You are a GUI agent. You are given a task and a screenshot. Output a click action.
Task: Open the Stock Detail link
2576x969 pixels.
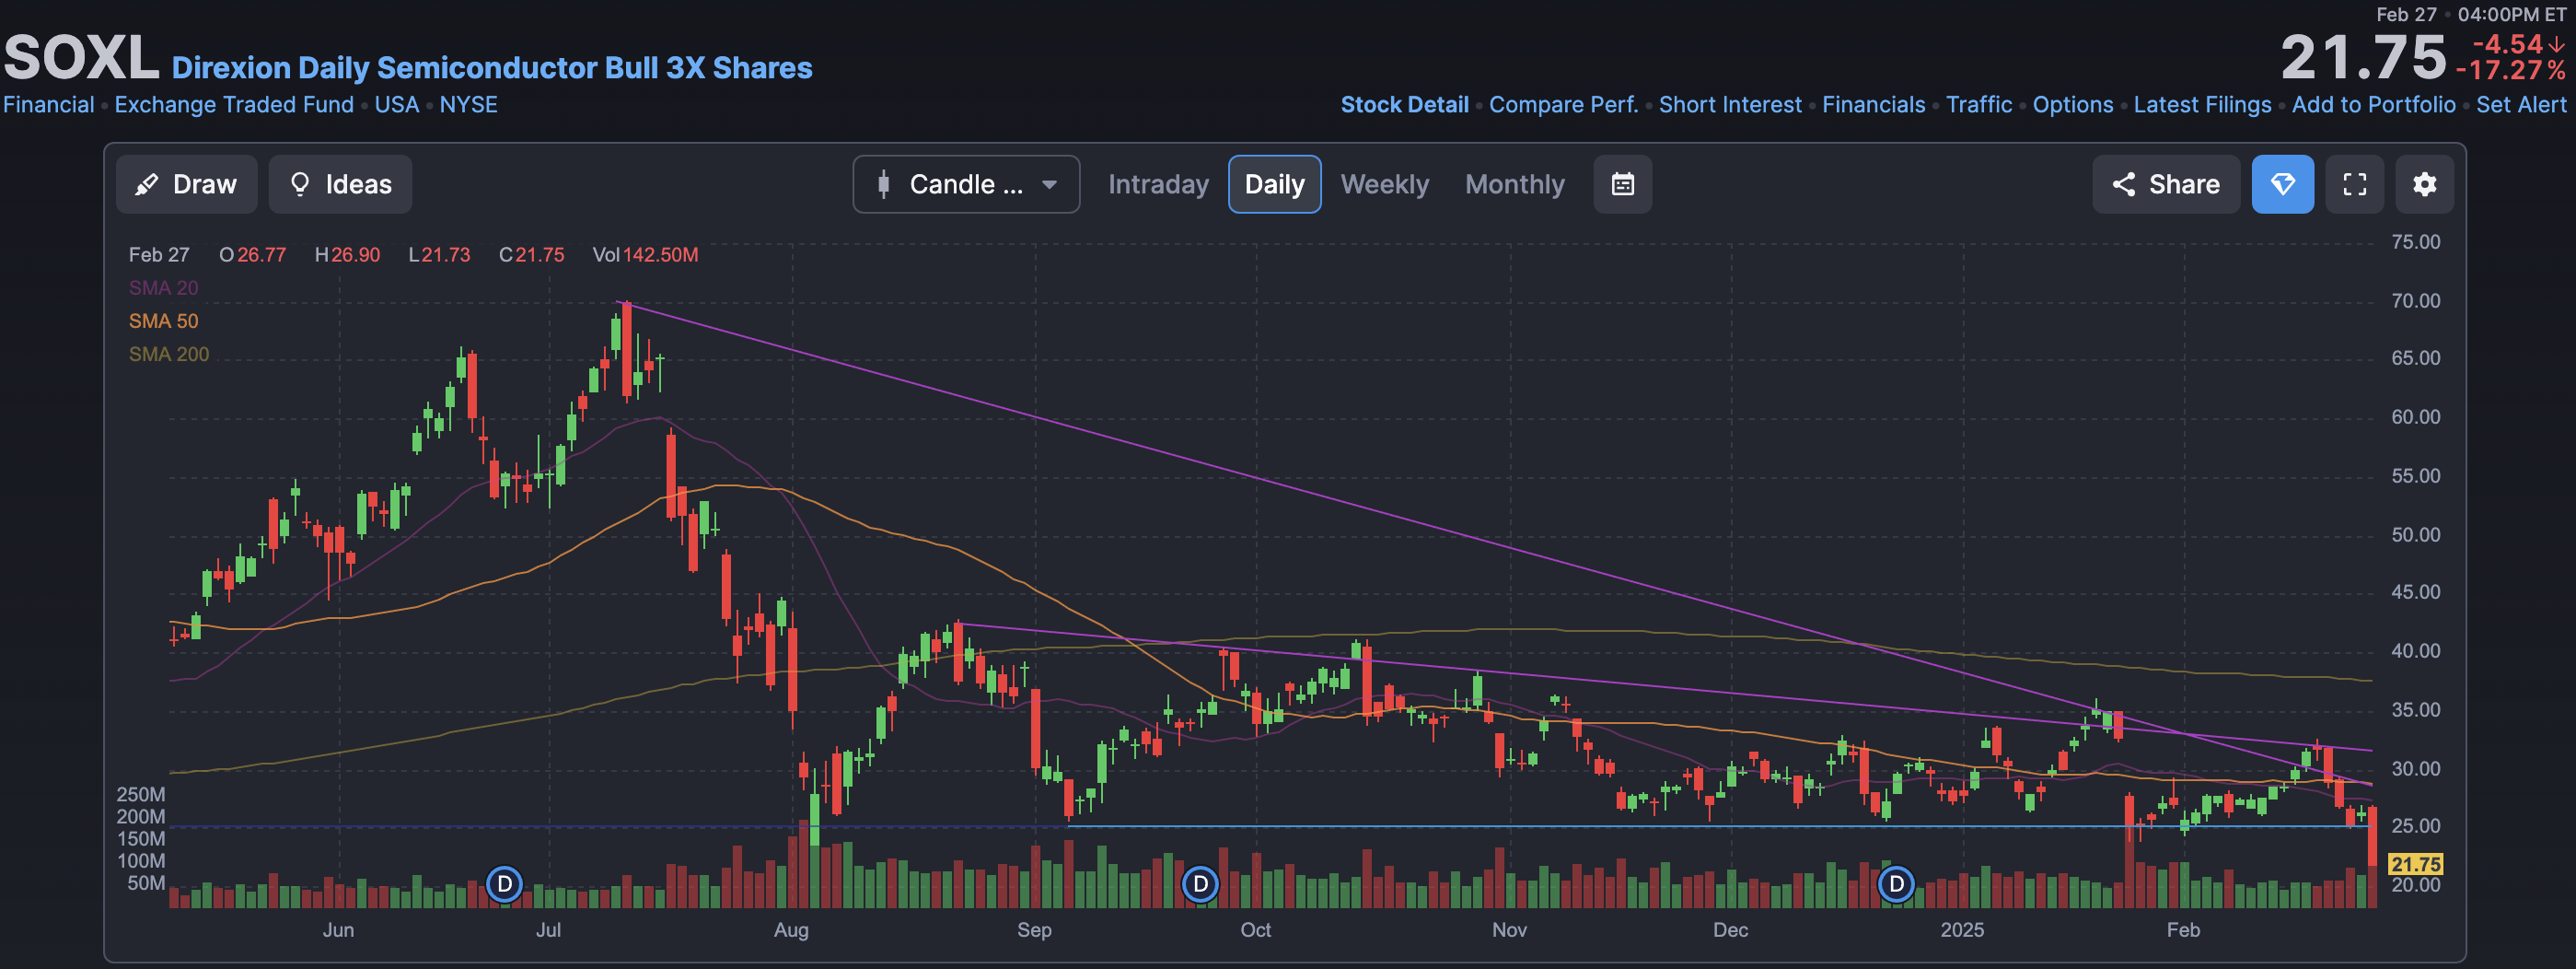(x=1404, y=104)
